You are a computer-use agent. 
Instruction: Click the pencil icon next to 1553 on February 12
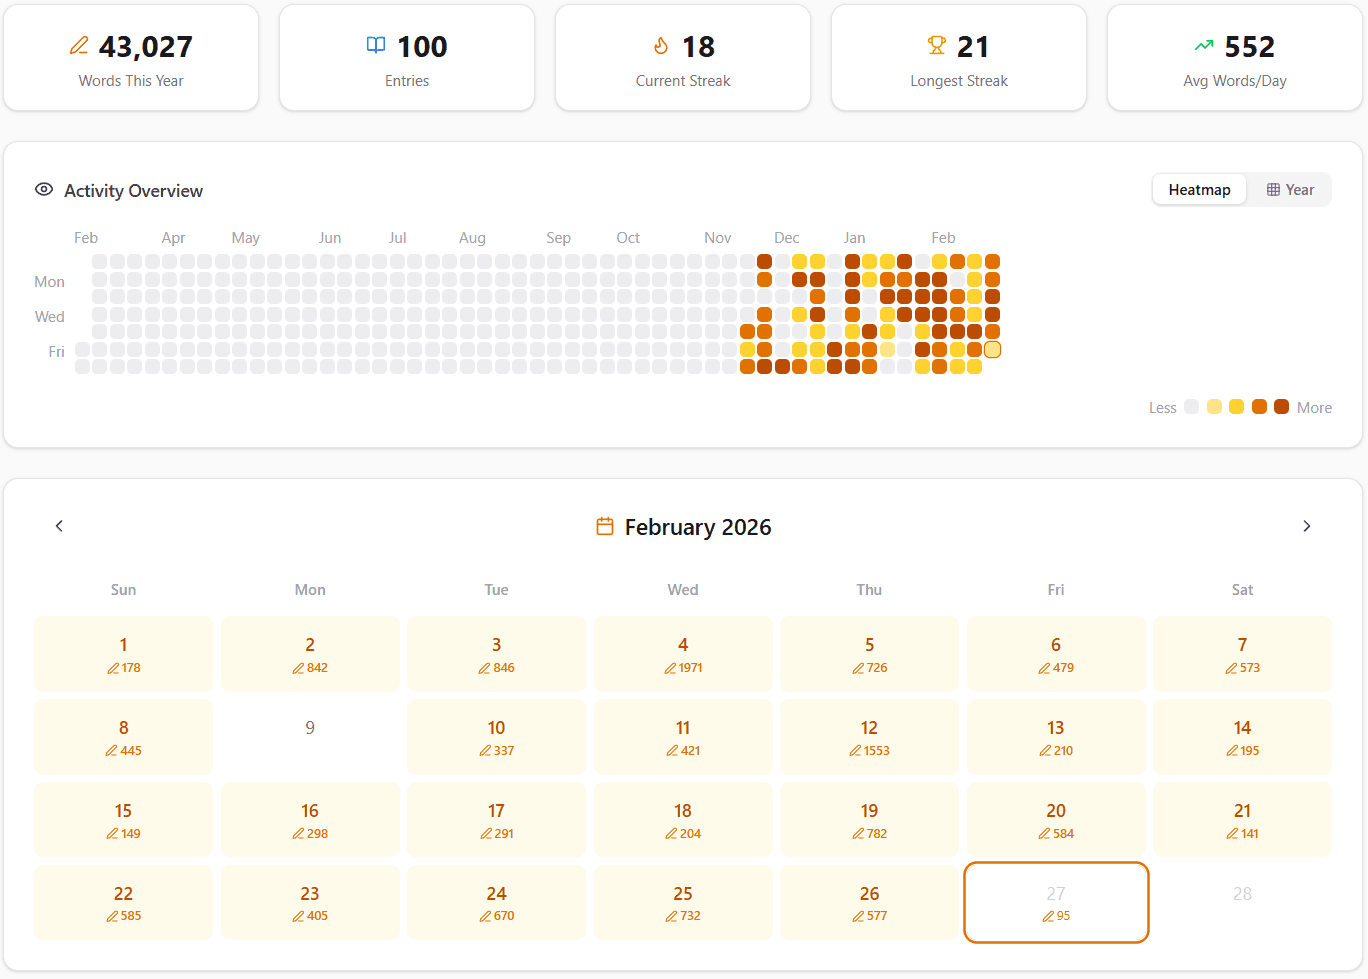click(855, 751)
